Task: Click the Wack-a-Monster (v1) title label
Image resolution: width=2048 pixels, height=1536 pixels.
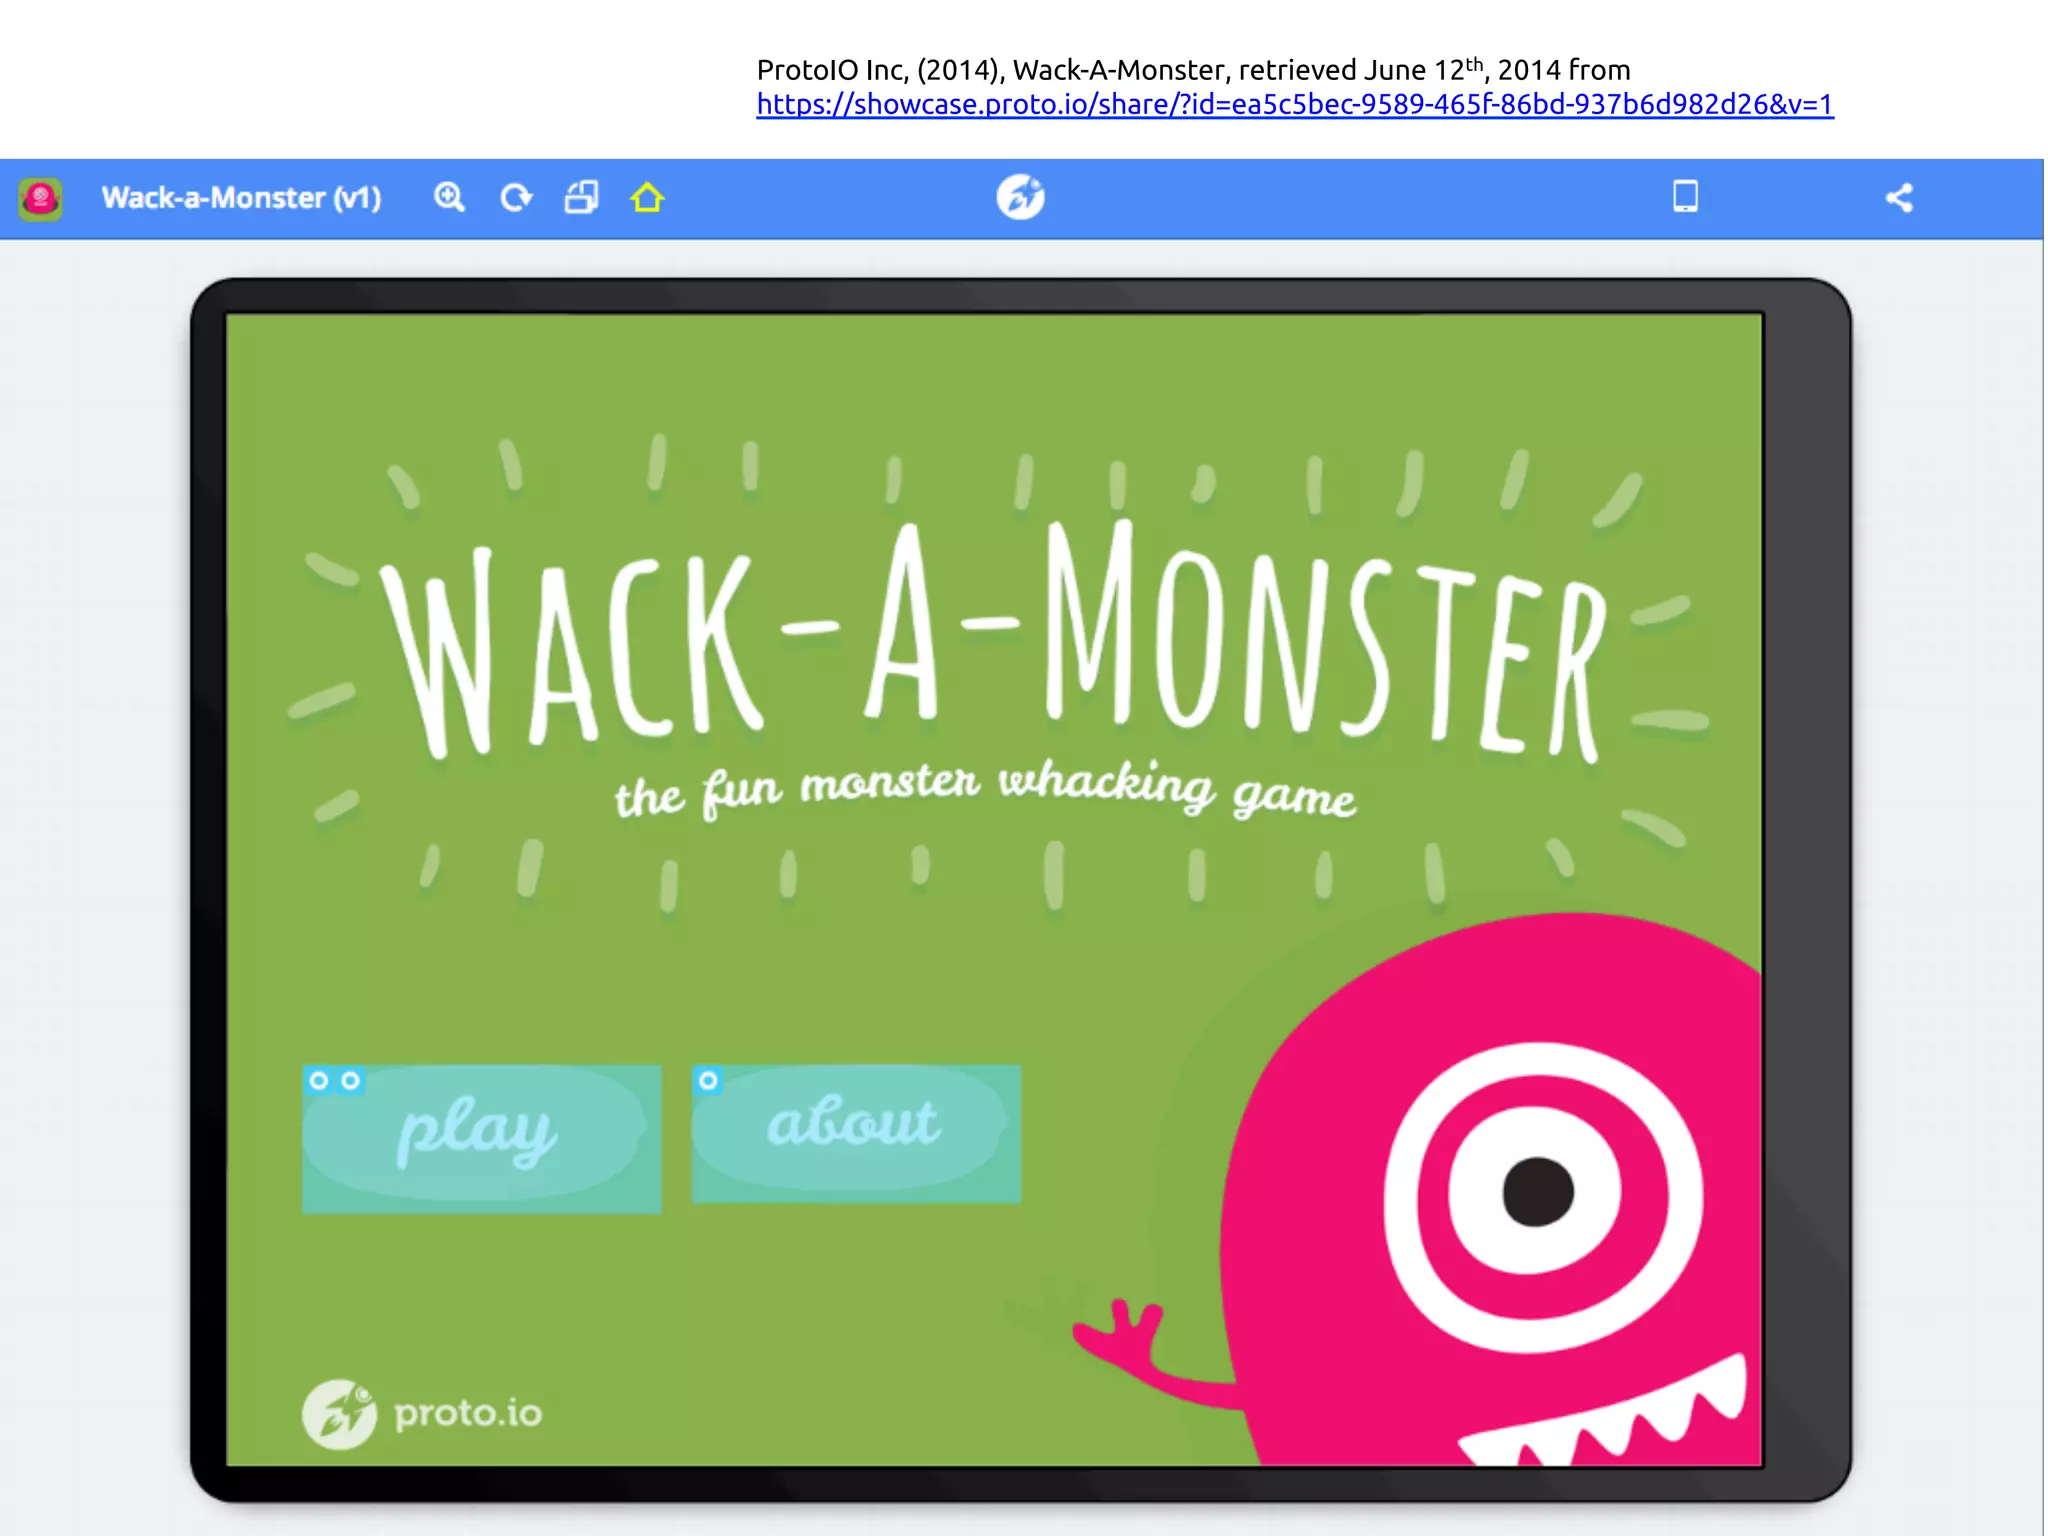Action: 241,198
